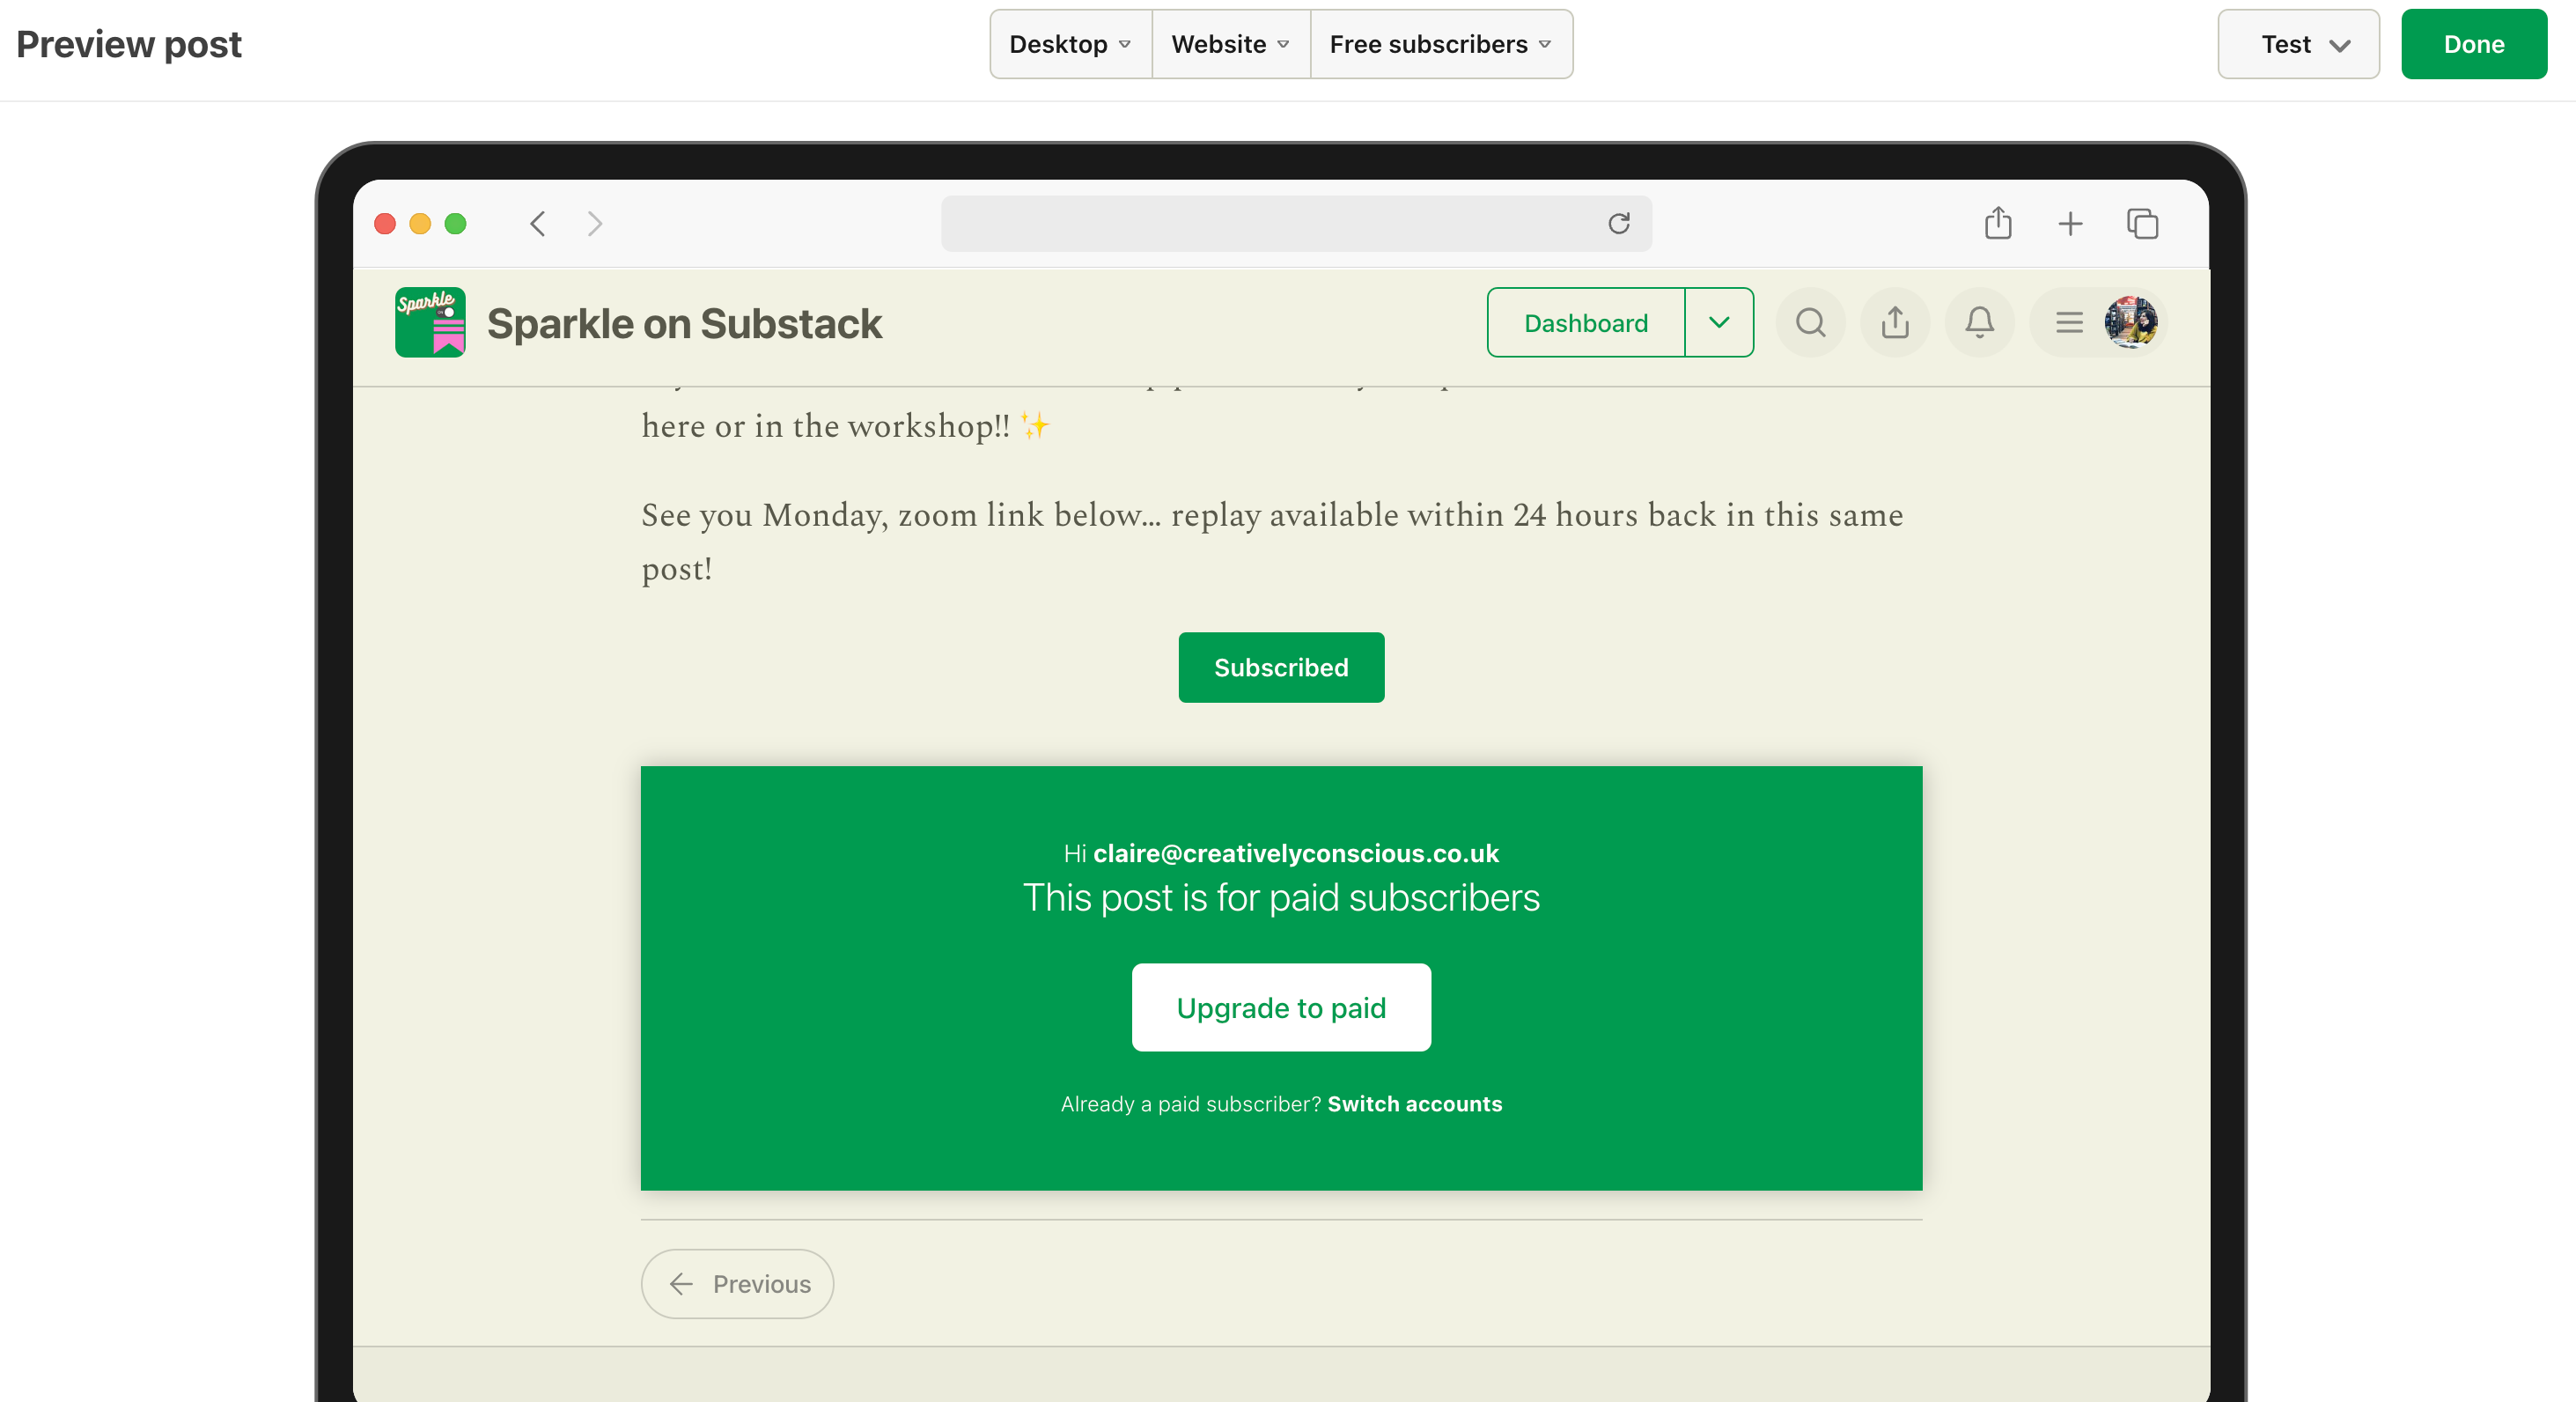Screen dimensions: 2576x1402
Task: Open the hamburger menu icon
Action: pyautogui.click(x=2069, y=323)
